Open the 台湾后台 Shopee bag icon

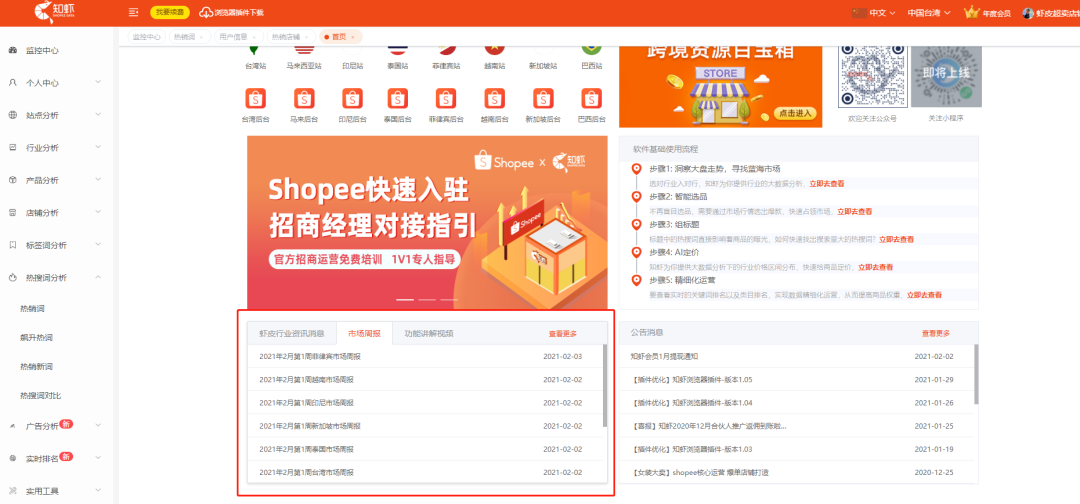click(256, 98)
